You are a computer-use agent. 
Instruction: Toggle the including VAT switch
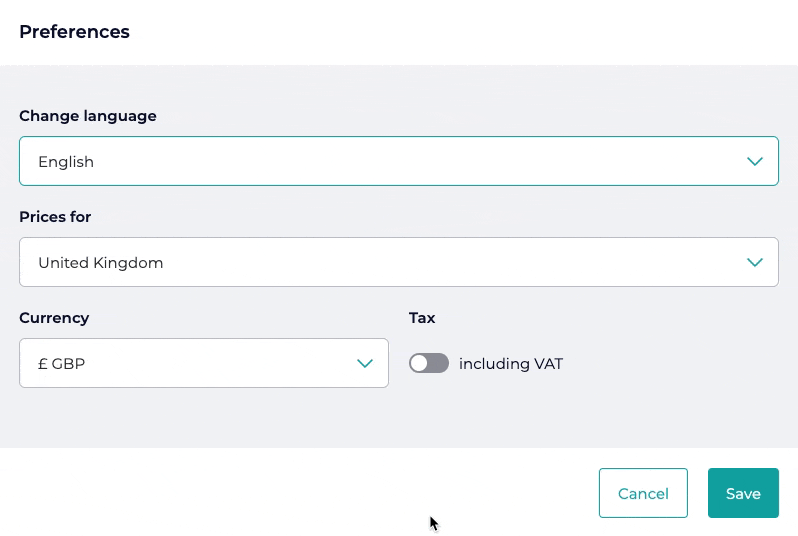point(429,364)
